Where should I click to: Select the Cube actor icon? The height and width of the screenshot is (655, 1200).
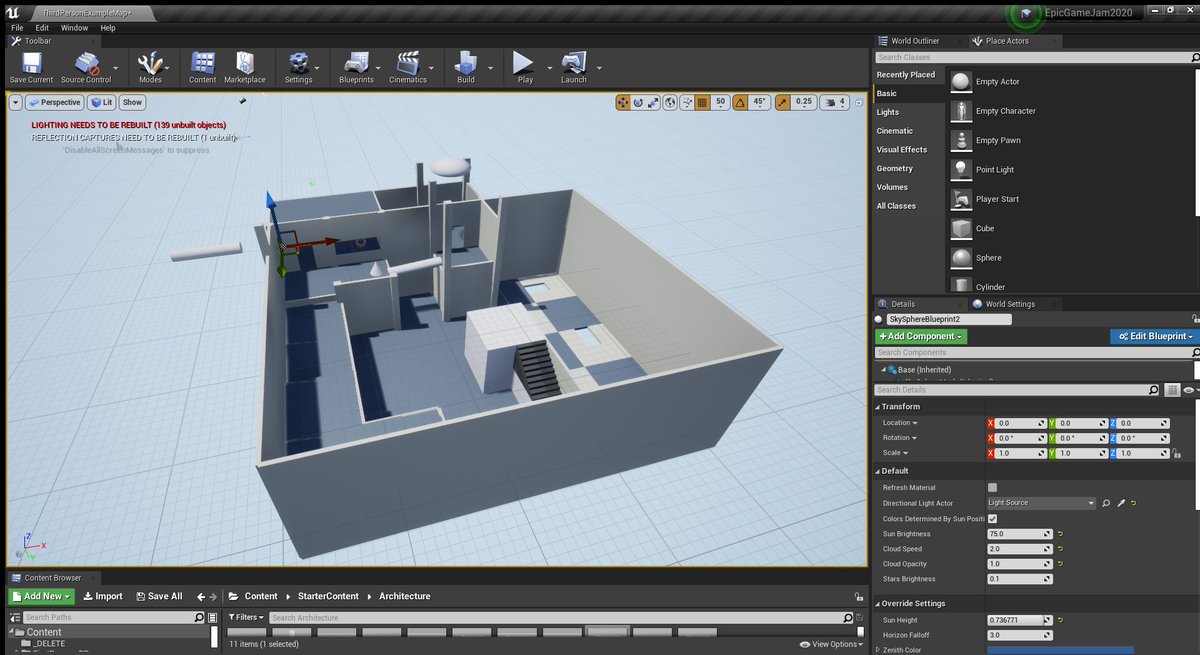tap(961, 228)
